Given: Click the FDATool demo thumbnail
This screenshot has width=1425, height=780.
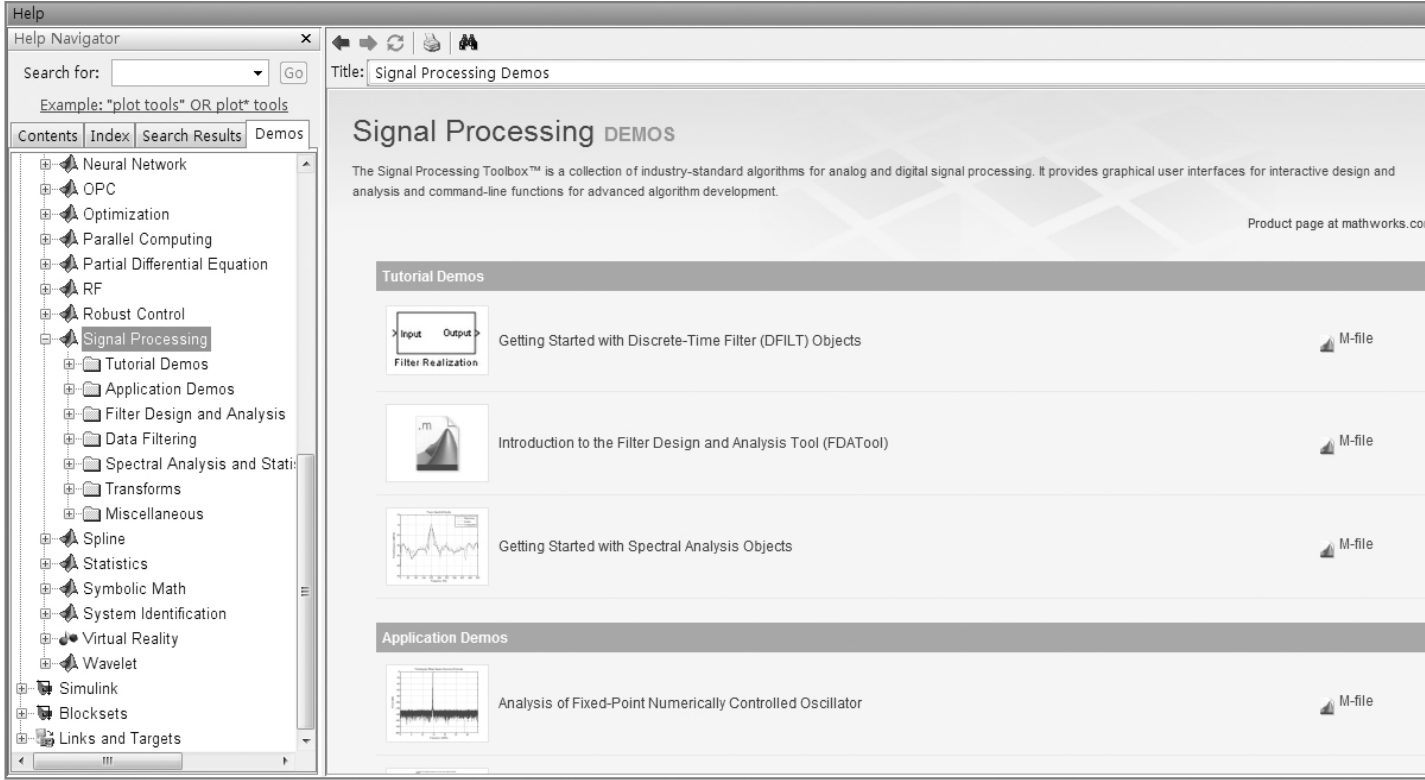Looking at the screenshot, I should (x=437, y=443).
